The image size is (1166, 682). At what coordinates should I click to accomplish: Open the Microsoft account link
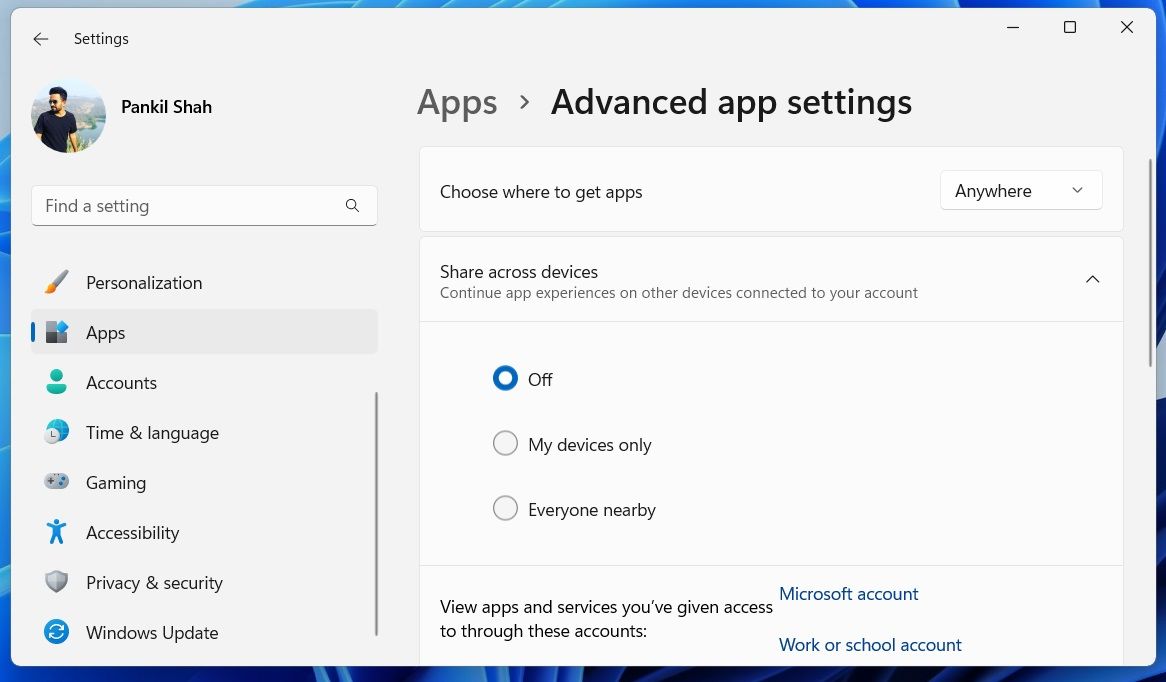click(x=848, y=593)
